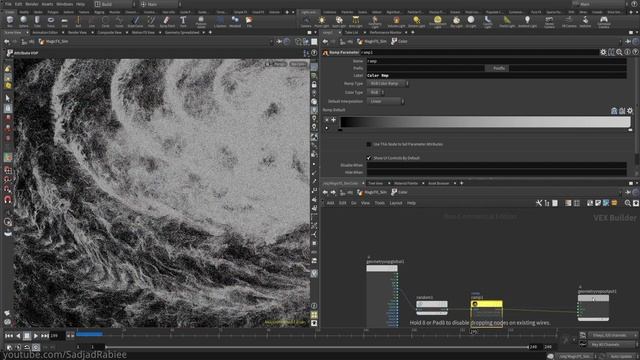Open the Main radial menu dropdown
The image size is (640, 360).
pyautogui.click(x=160, y=4)
